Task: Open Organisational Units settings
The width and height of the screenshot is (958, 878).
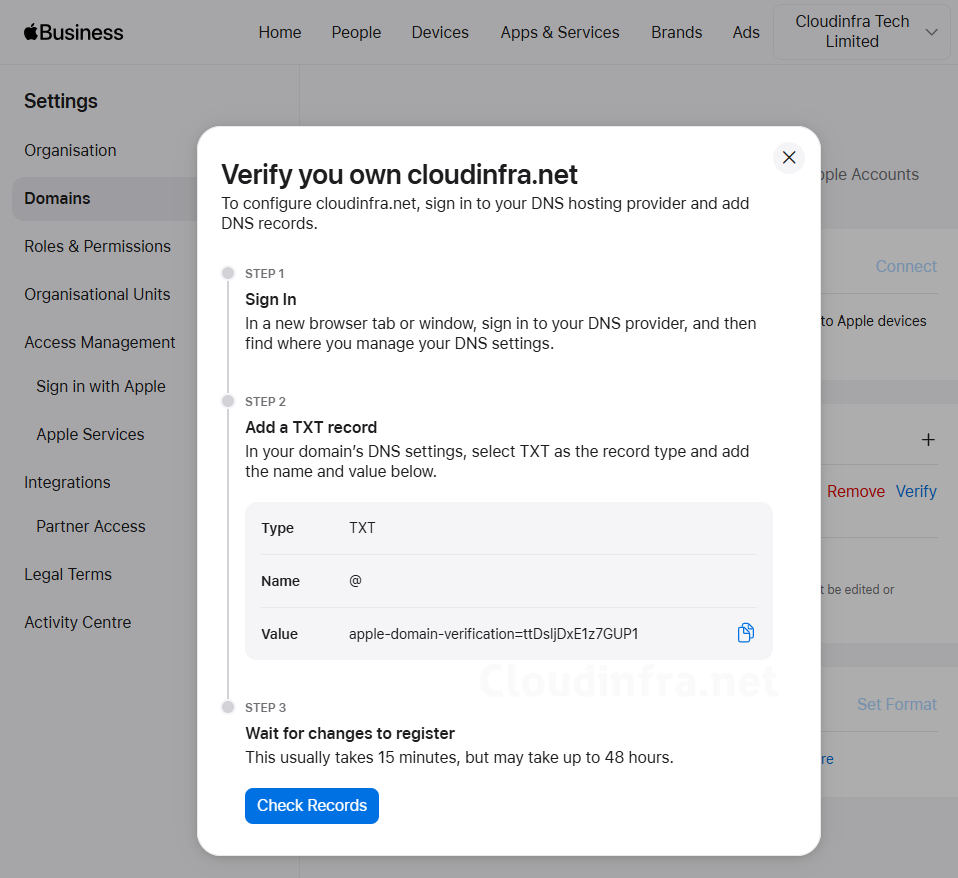Action: point(97,294)
